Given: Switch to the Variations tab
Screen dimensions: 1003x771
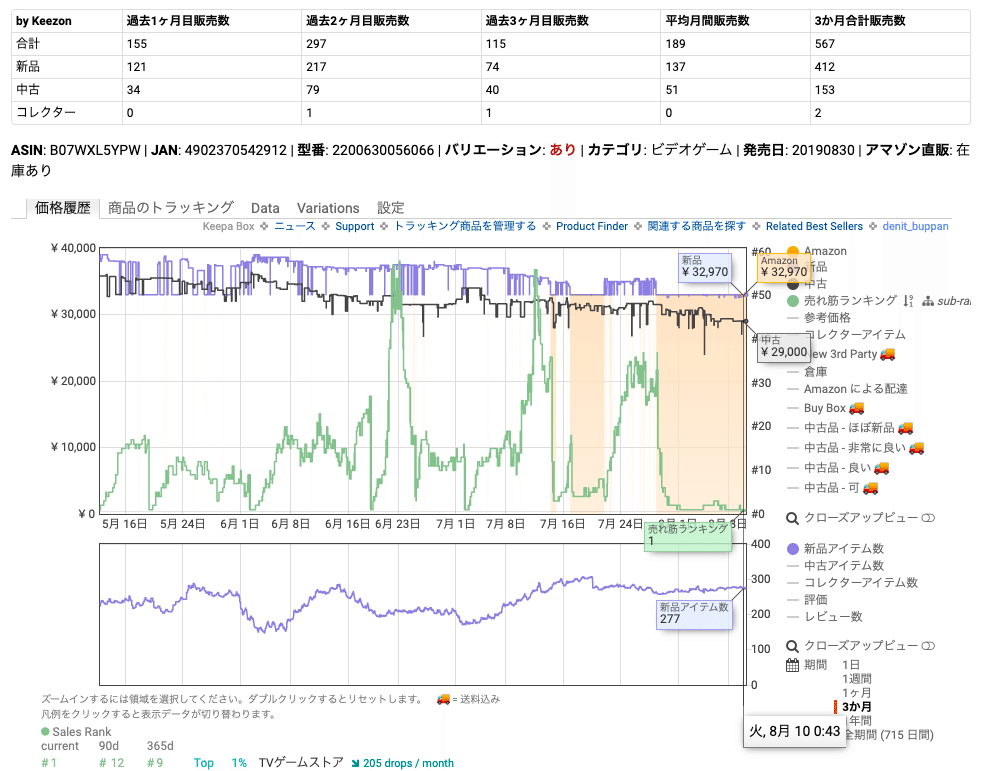Looking at the screenshot, I should click(328, 208).
